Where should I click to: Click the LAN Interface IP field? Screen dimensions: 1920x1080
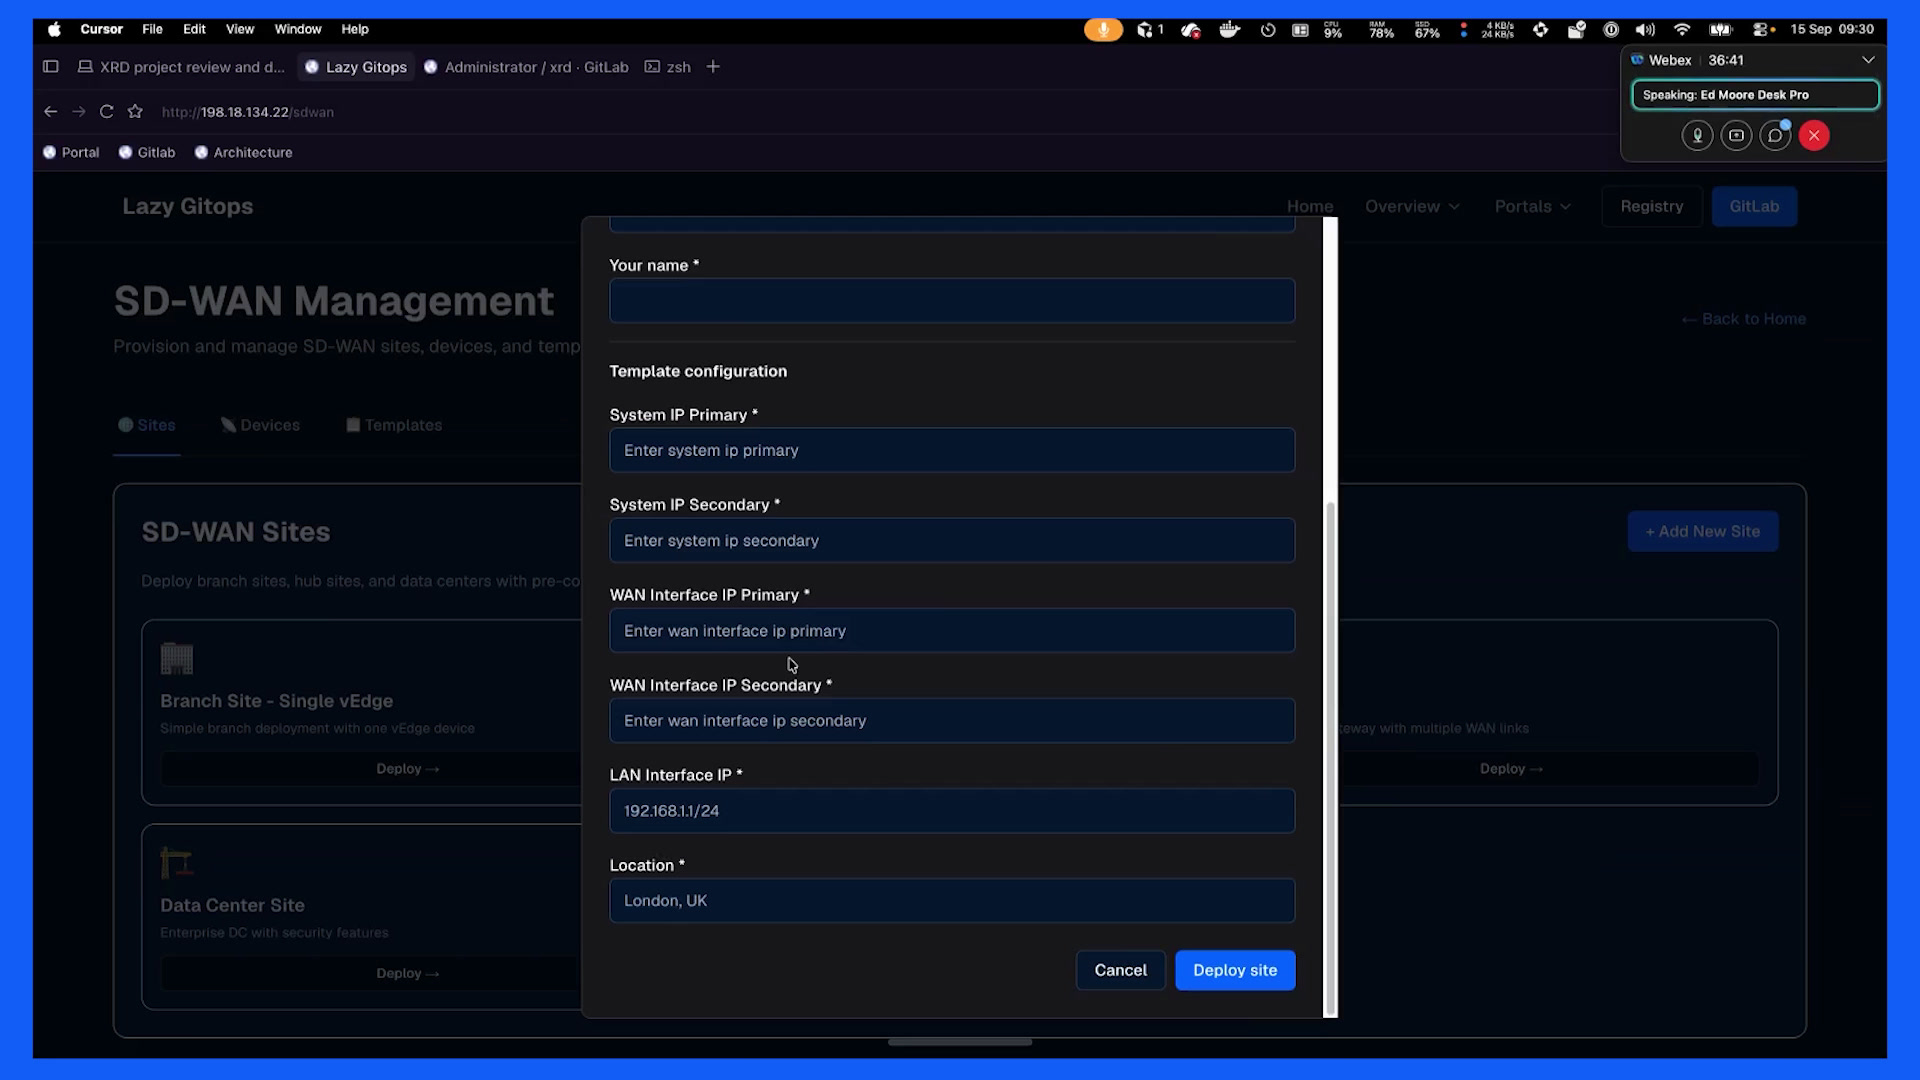(952, 811)
